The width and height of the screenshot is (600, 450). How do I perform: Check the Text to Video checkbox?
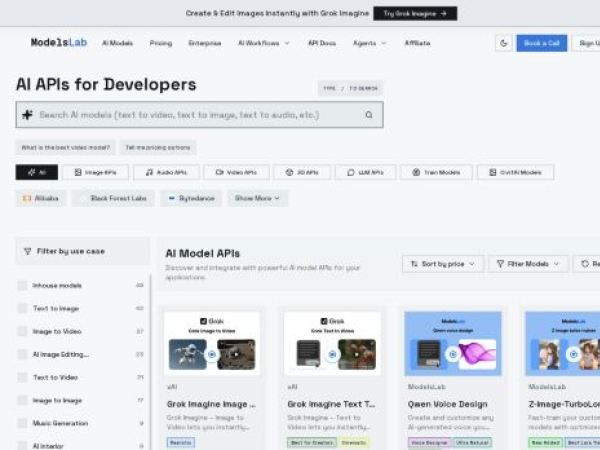point(23,377)
